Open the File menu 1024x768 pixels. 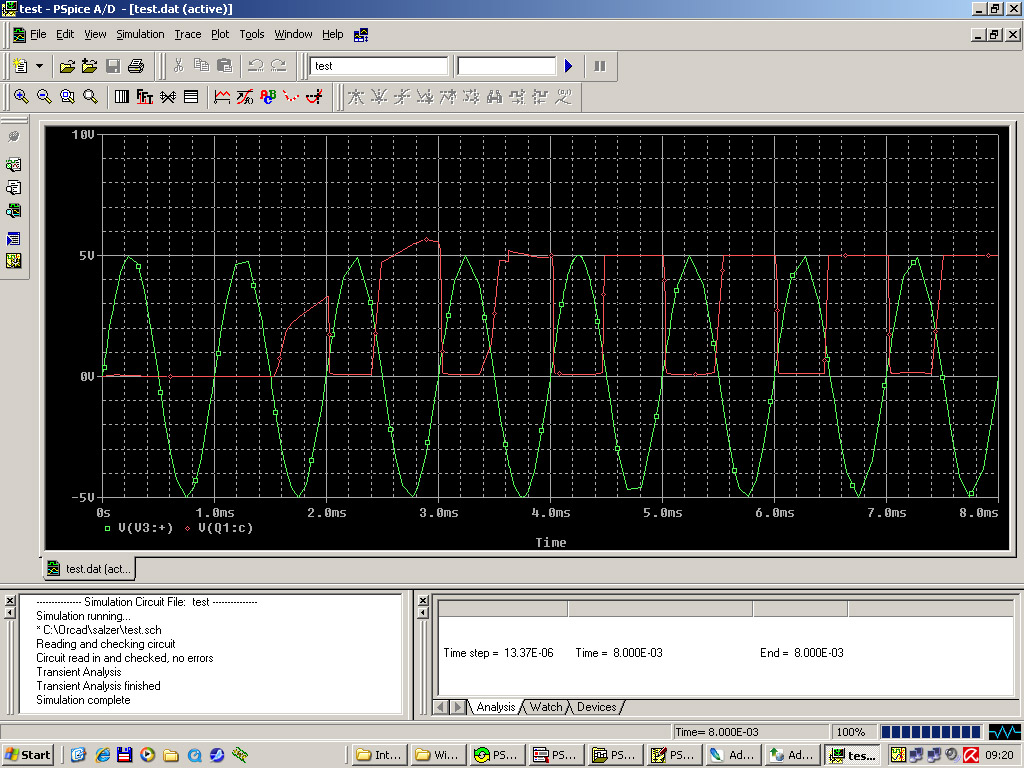pyautogui.click(x=39, y=34)
